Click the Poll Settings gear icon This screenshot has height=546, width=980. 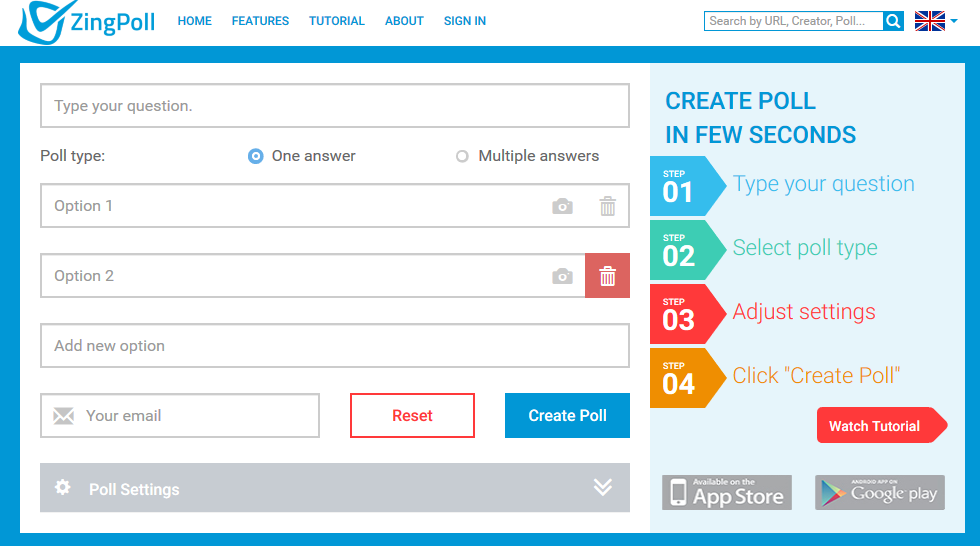[63, 488]
